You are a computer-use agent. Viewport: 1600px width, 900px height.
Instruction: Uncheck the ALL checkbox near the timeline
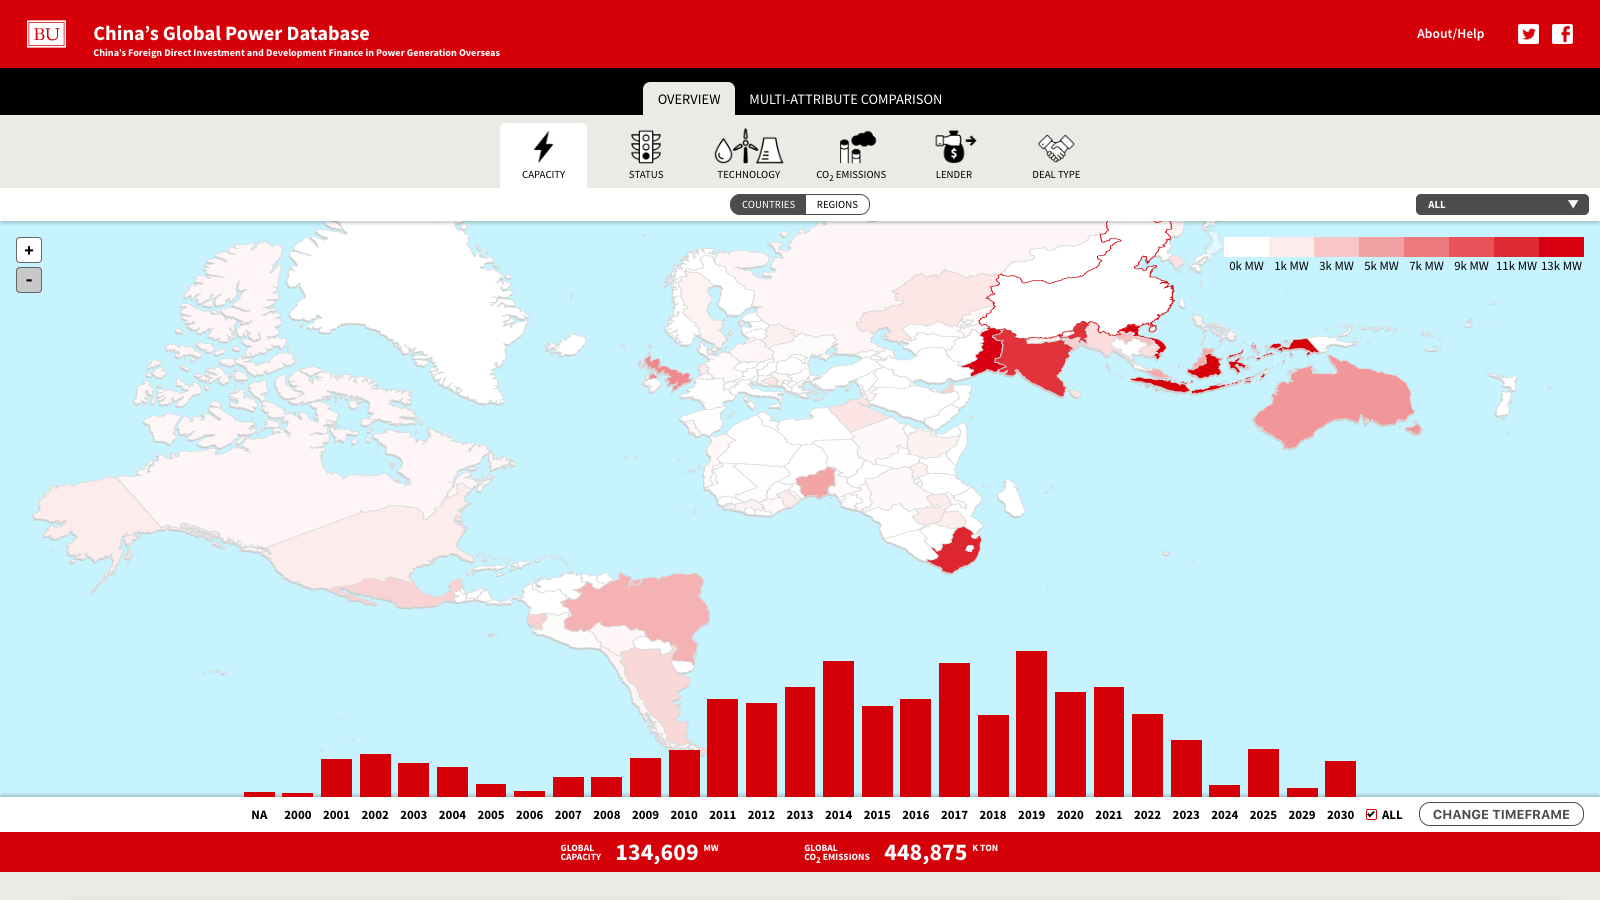point(1369,814)
